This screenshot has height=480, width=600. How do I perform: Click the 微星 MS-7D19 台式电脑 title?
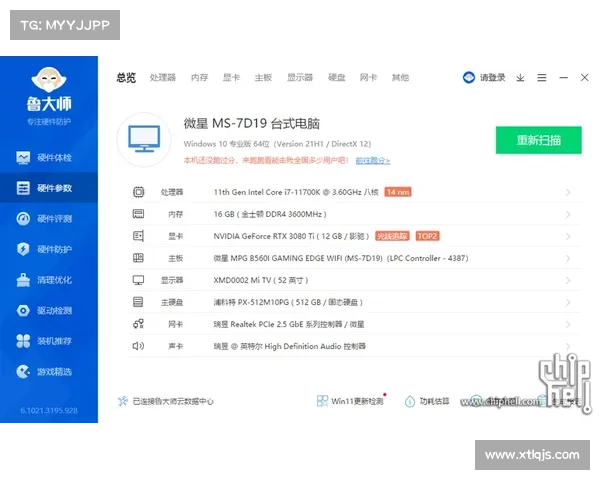tap(251, 123)
